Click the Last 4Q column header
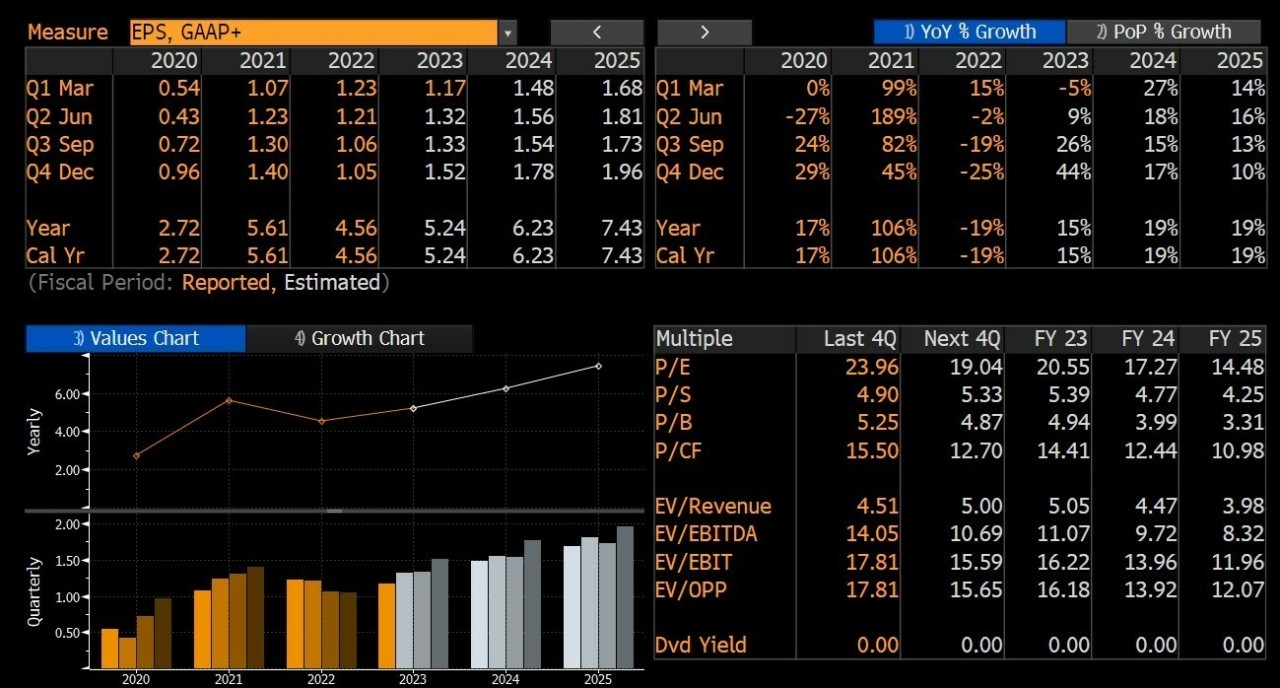 [860, 338]
